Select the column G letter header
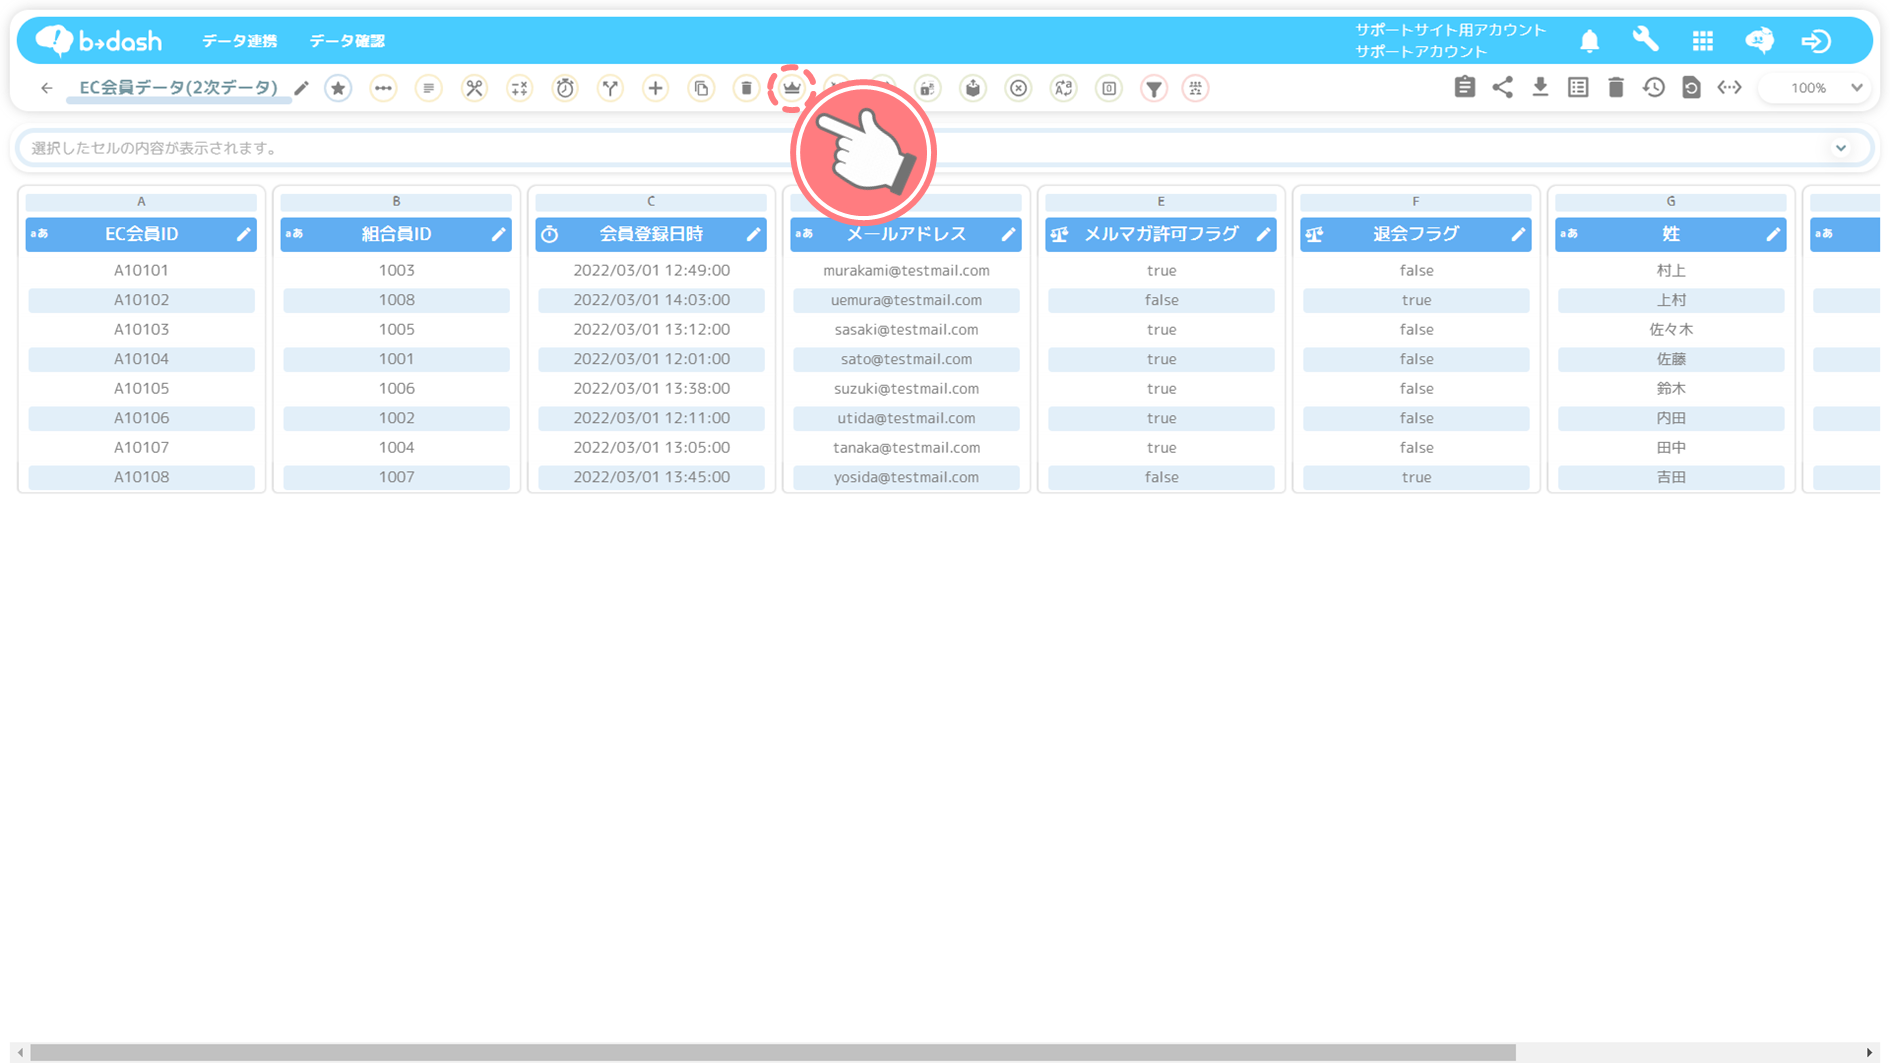Image resolution: width=1890 pixels, height=1063 pixels. 1671,201
